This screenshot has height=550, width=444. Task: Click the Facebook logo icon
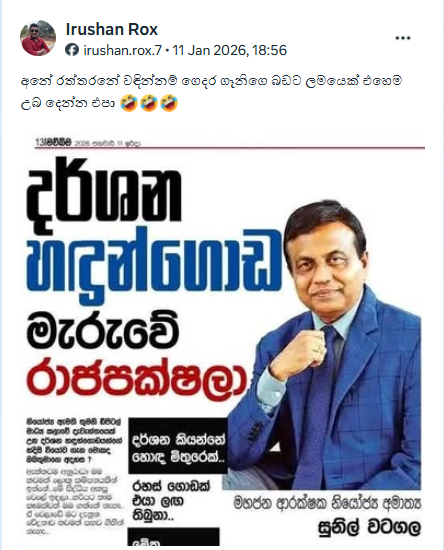tap(72, 50)
